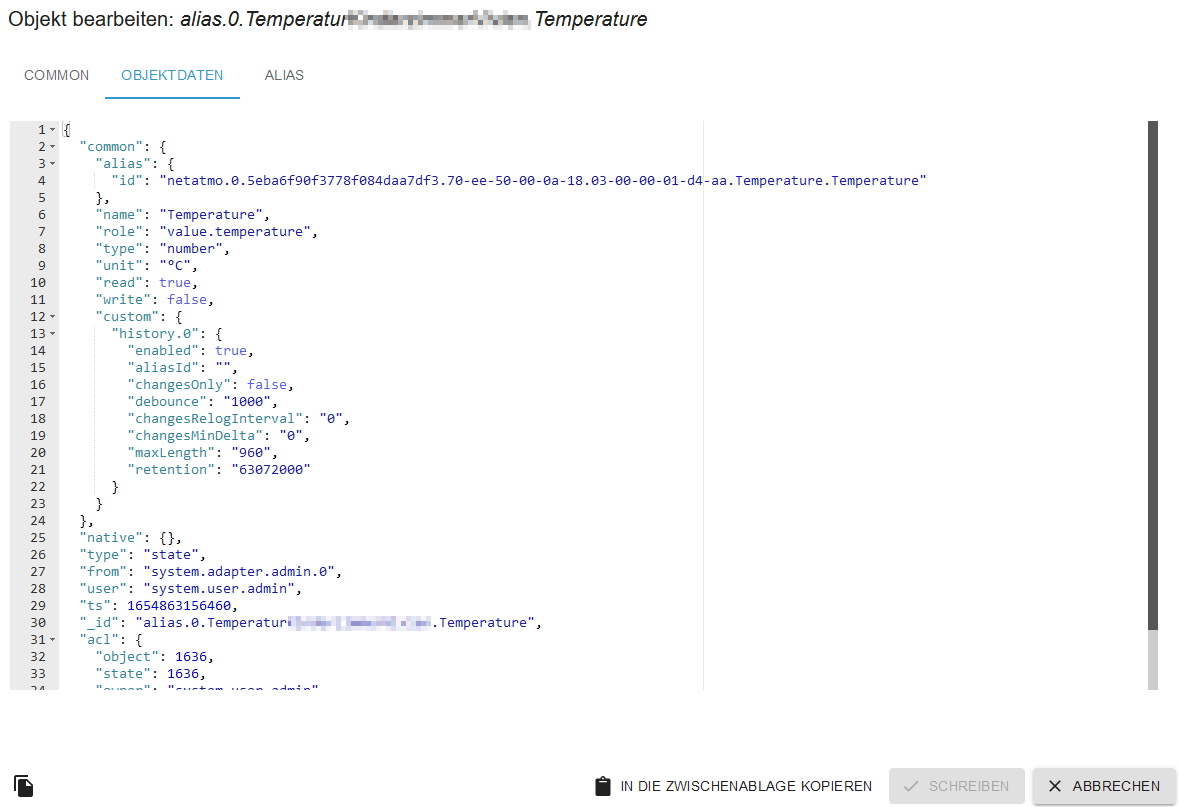
Task: Click the "native" key on line 25
Action: coord(111,538)
